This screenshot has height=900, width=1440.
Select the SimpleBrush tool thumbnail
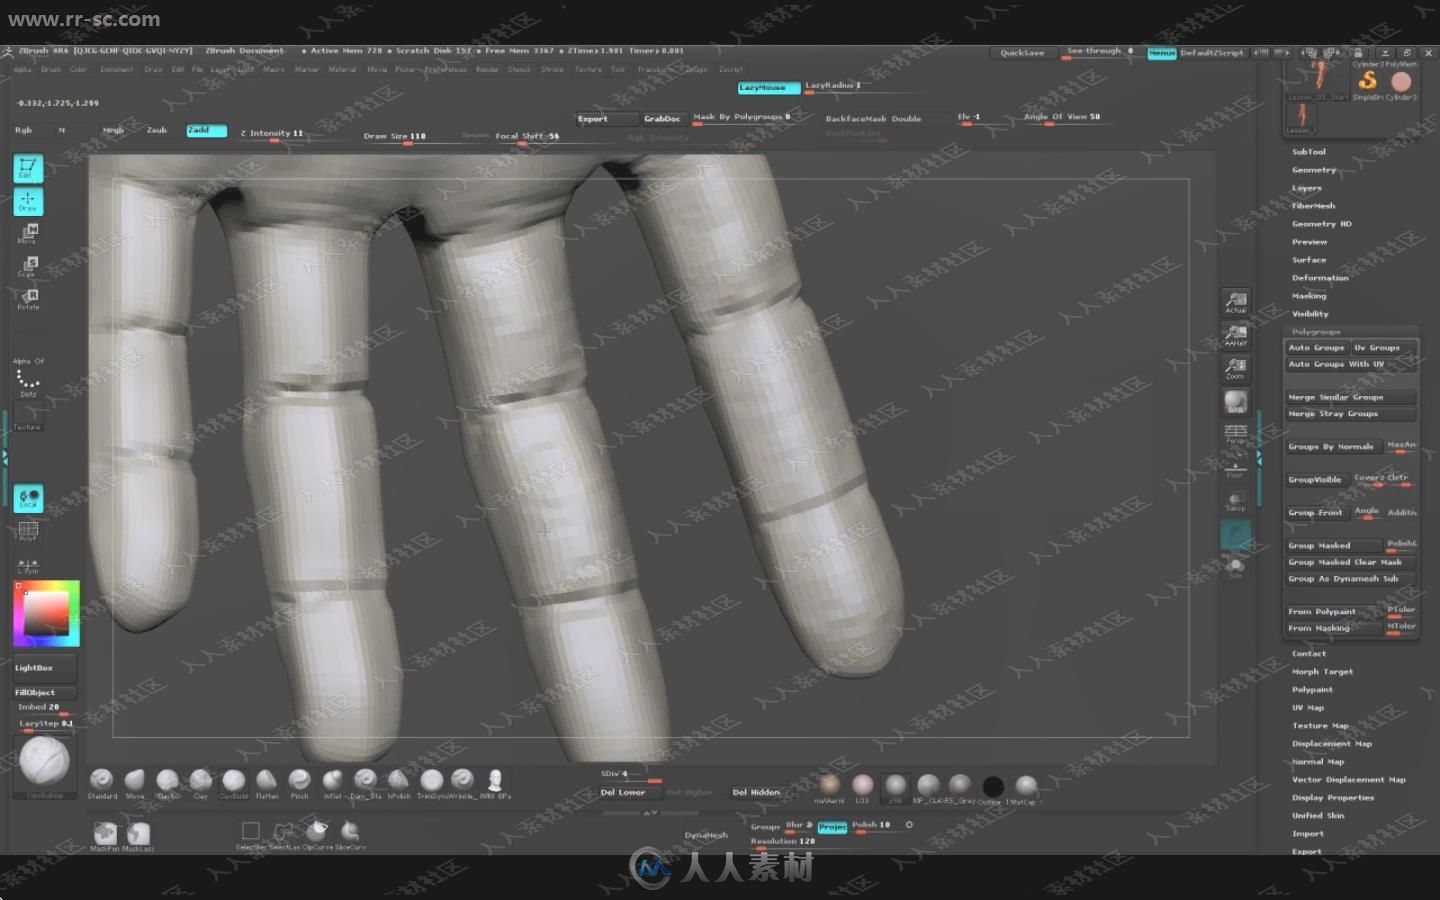[1367, 83]
